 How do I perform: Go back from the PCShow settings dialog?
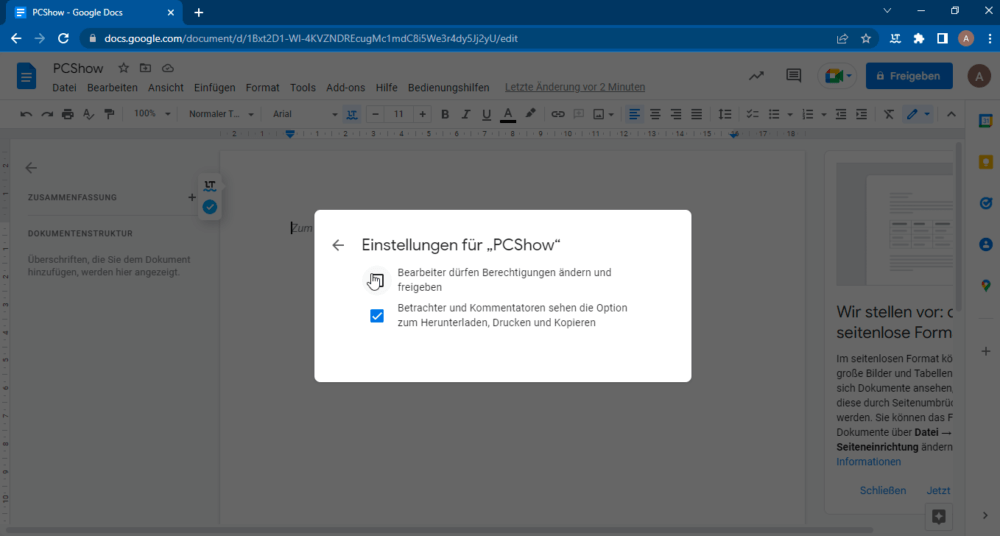click(x=338, y=245)
